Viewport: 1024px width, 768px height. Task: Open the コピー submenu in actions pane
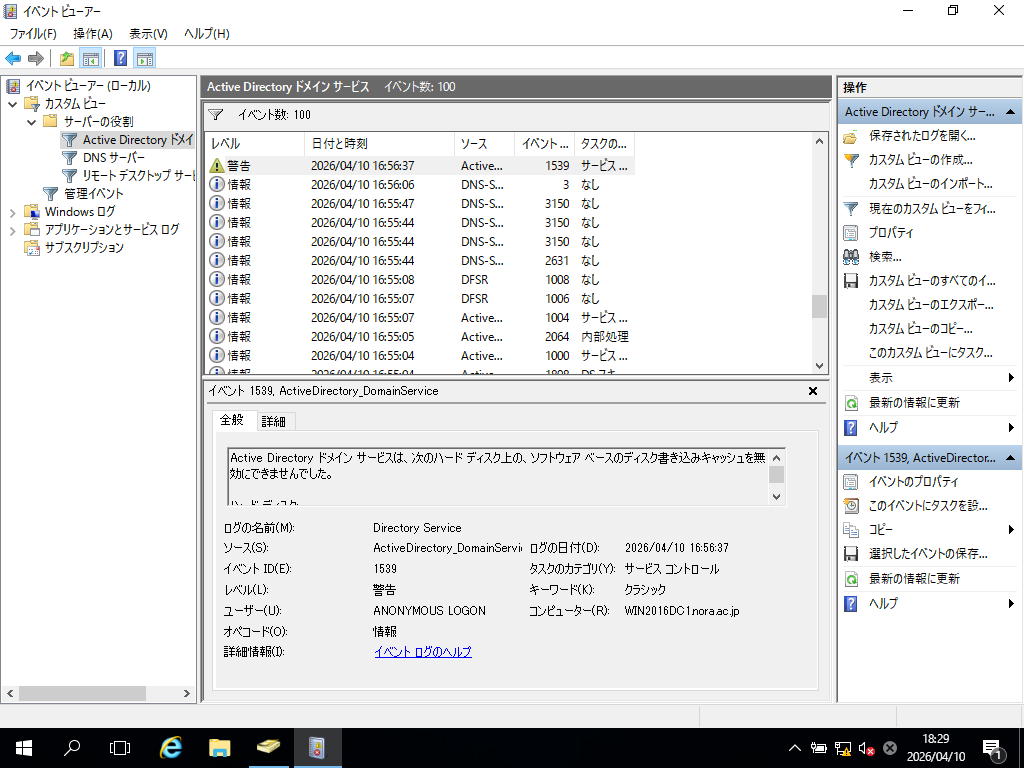(929, 530)
